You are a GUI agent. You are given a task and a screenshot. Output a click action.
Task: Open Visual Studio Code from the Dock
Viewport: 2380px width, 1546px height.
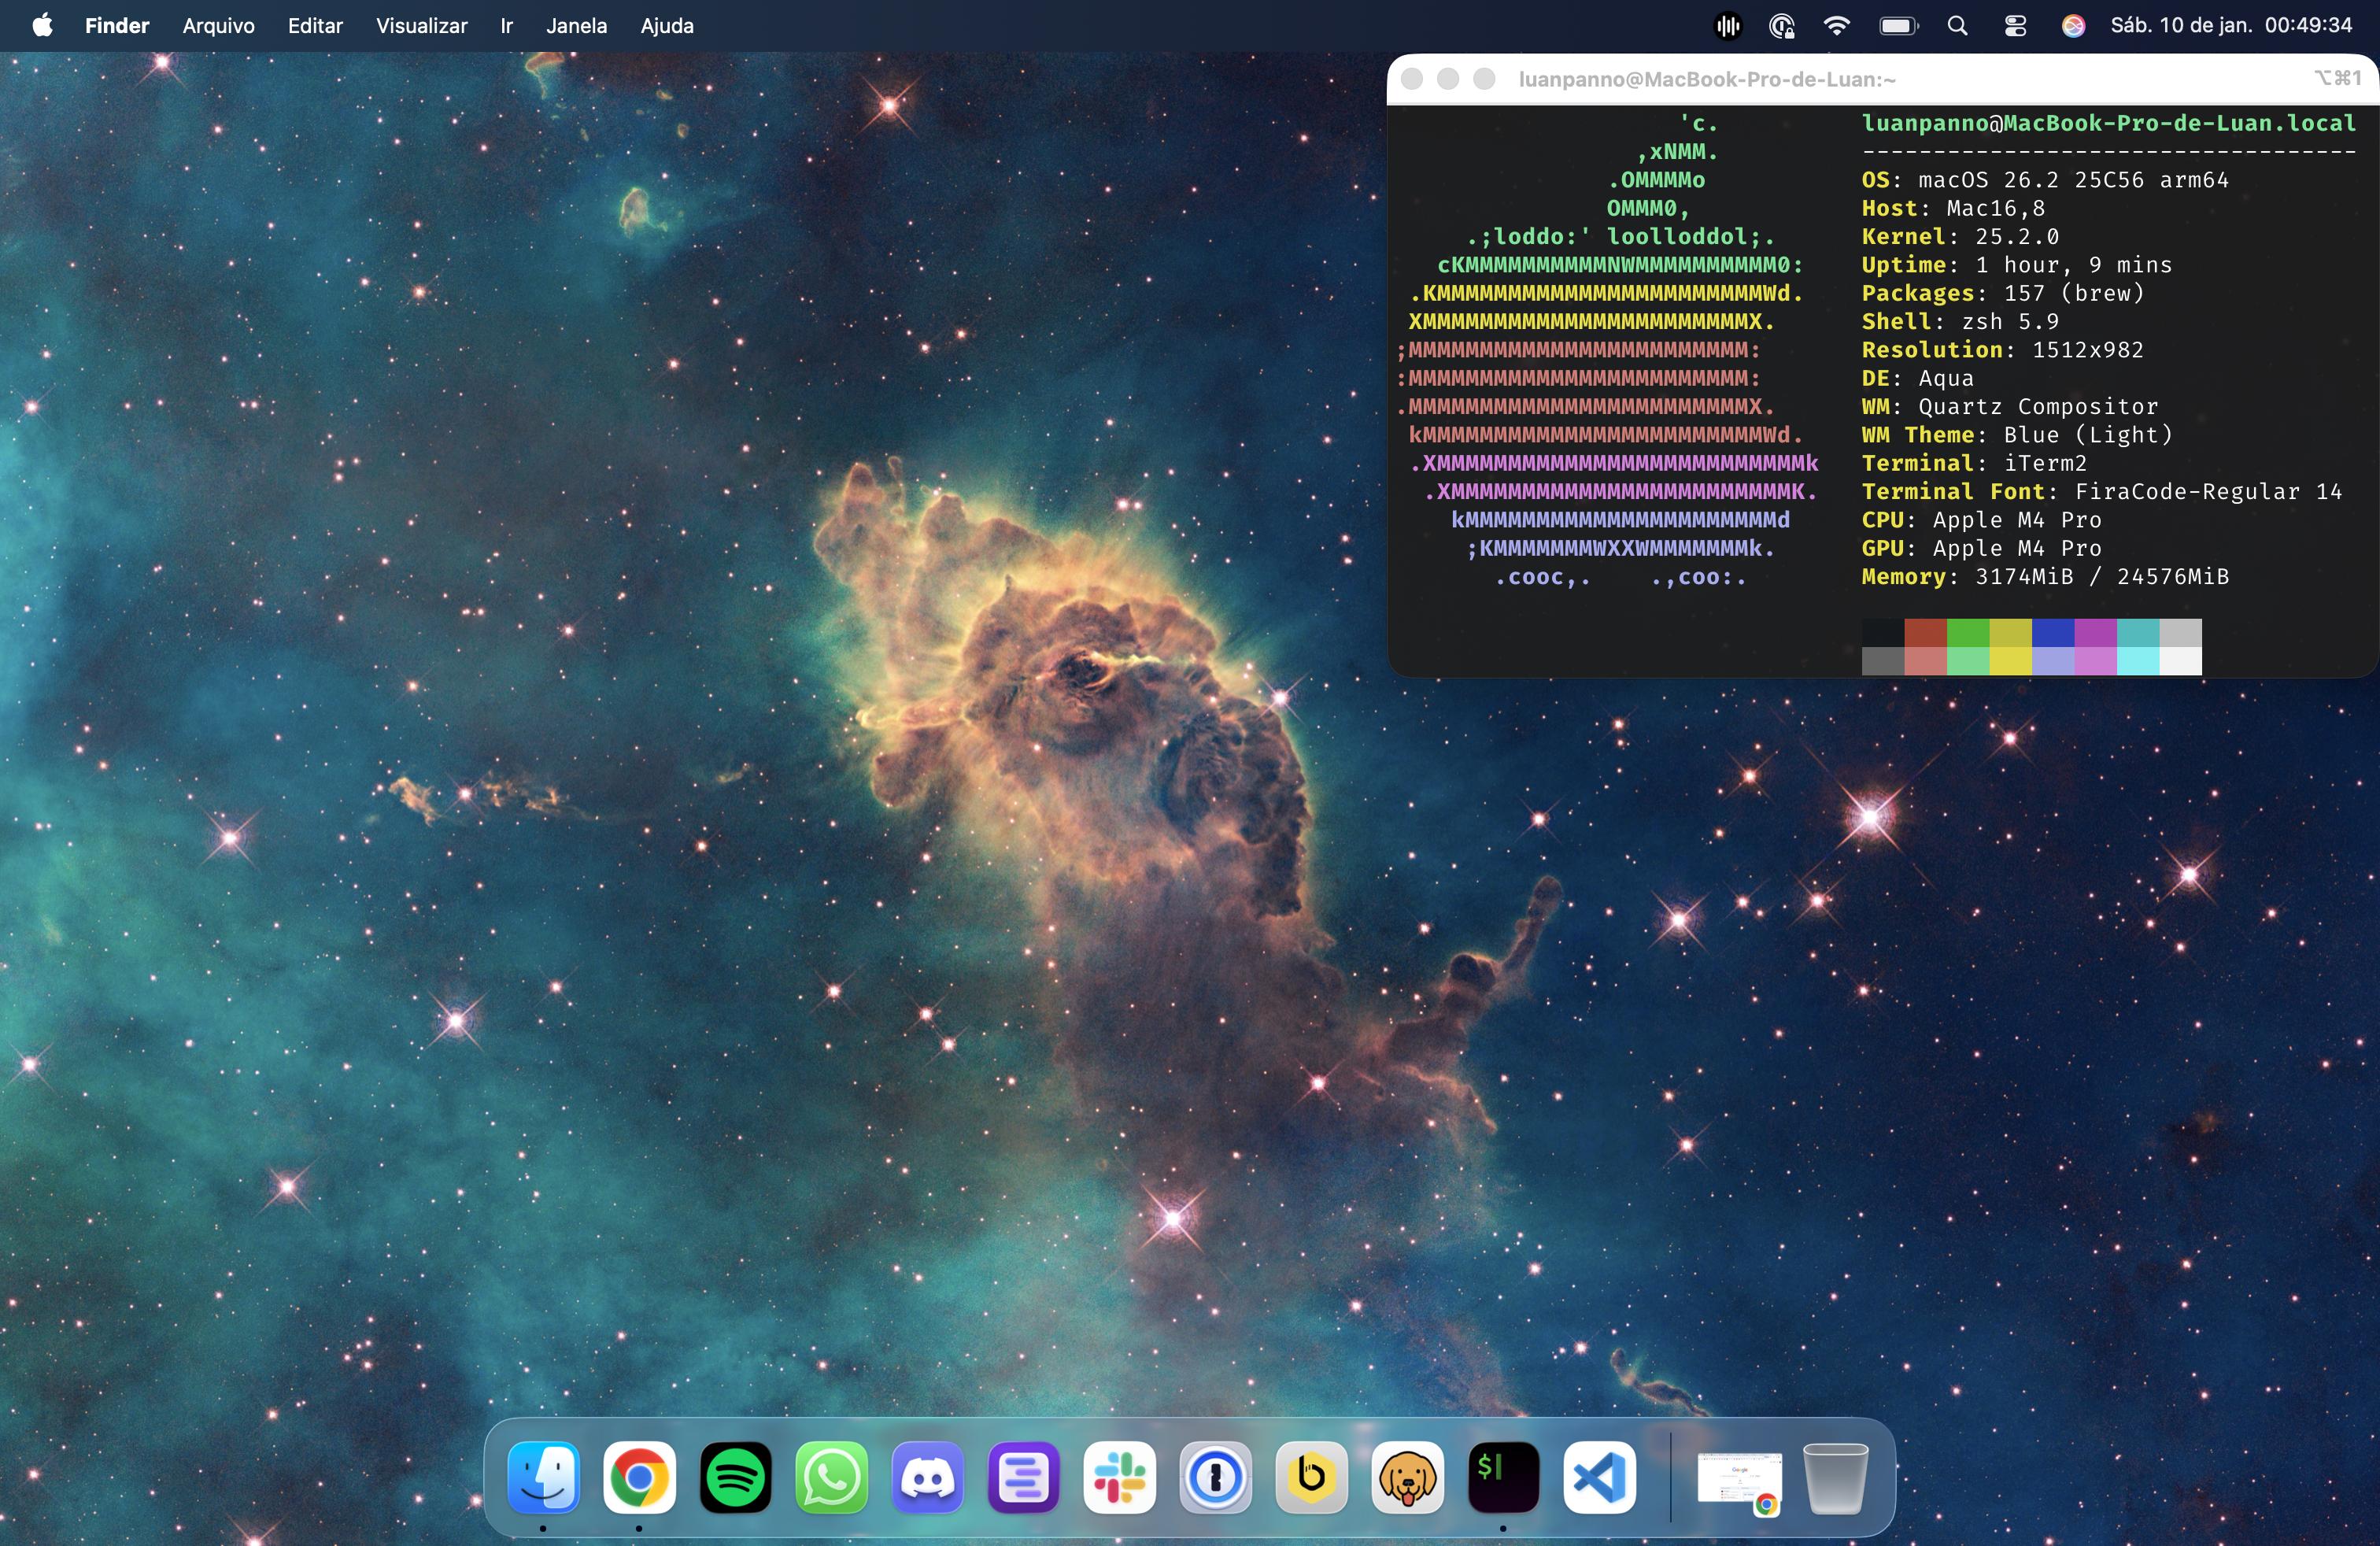click(x=1599, y=1477)
